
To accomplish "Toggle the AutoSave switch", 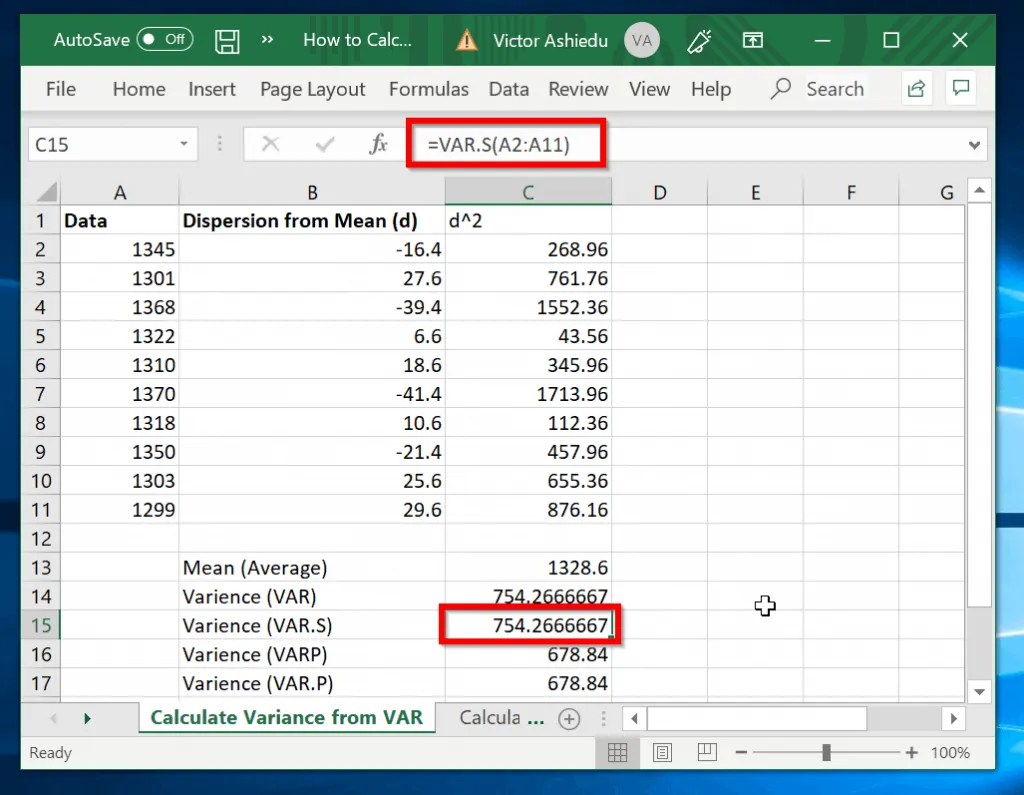I will 165,40.
